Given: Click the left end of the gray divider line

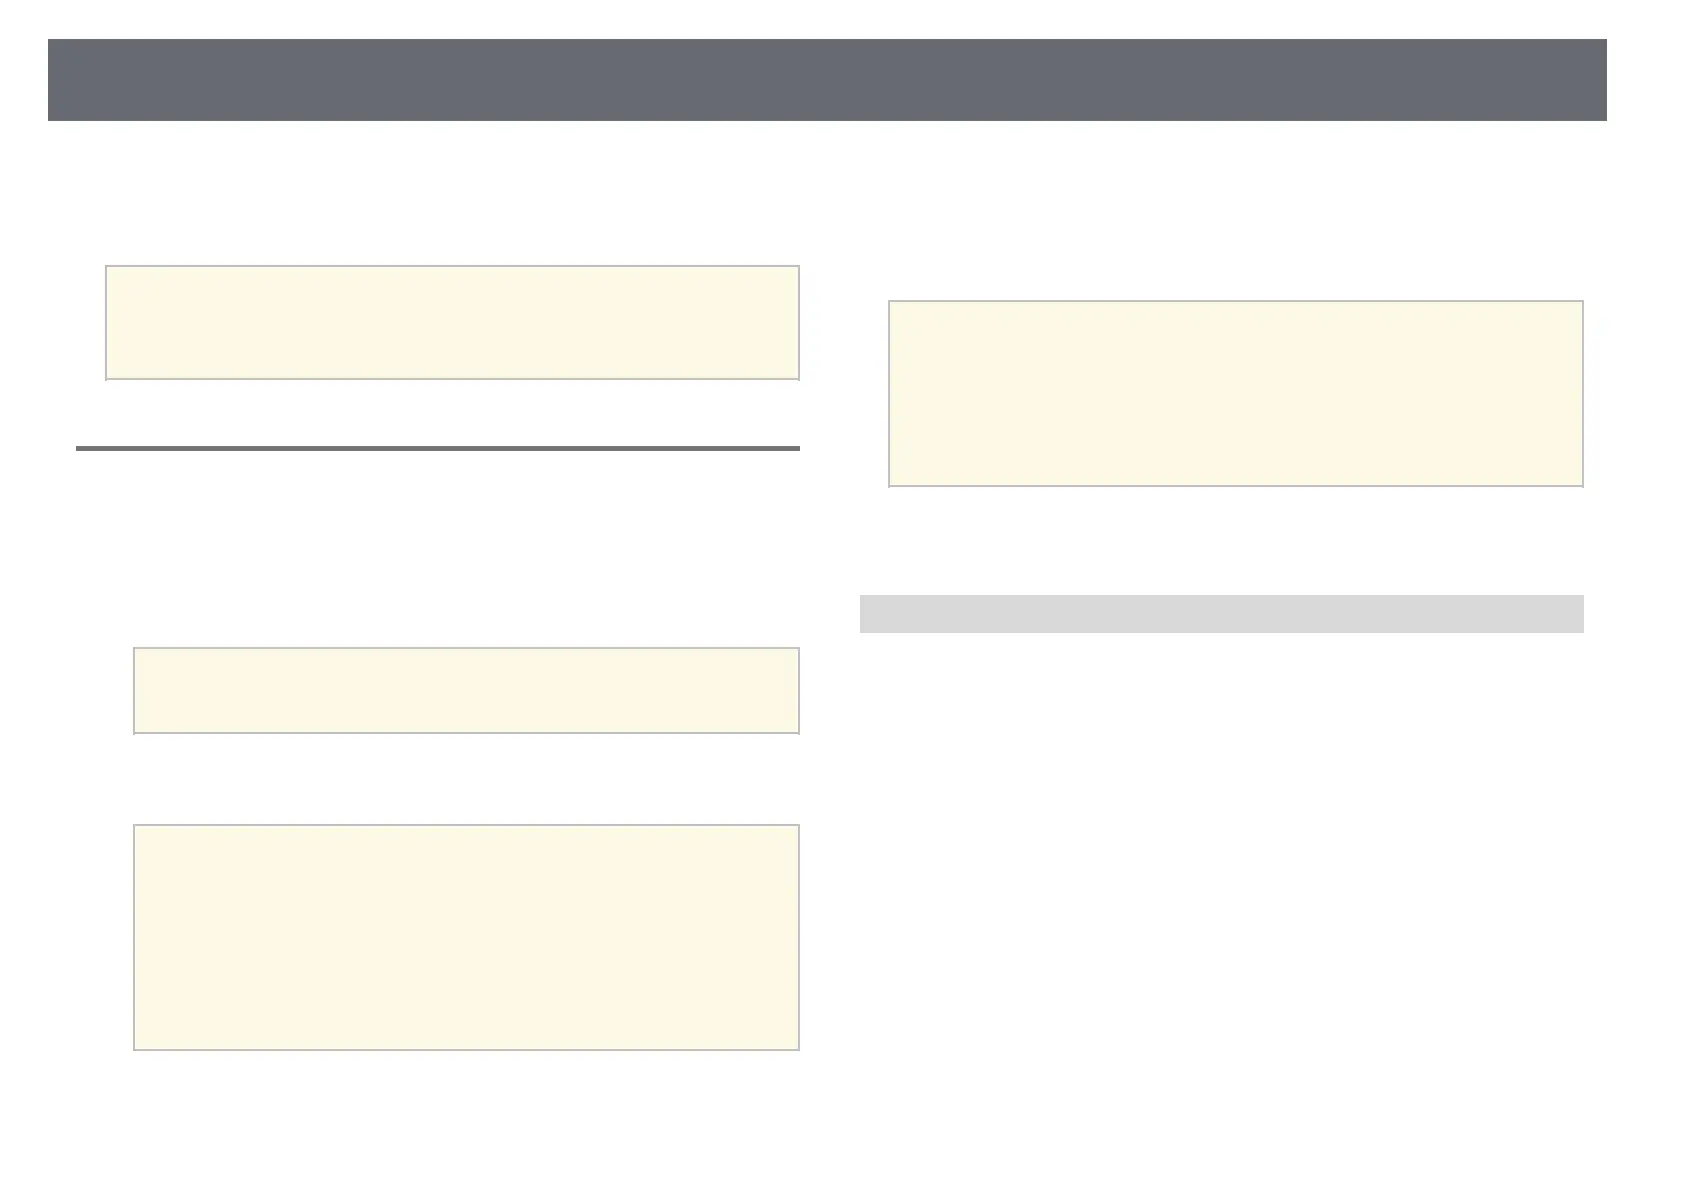Looking at the screenshot, I should click(82, 448).
